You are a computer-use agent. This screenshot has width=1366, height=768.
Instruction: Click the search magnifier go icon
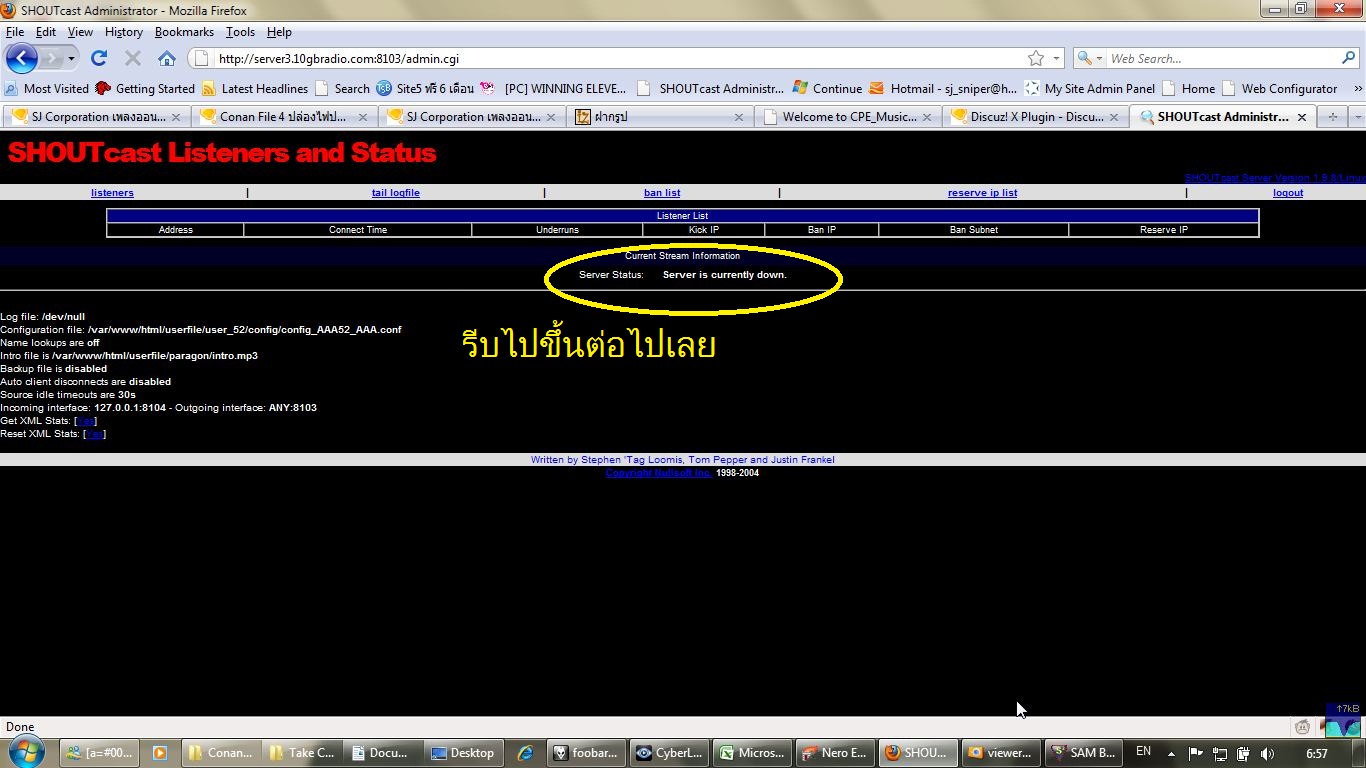[x=1348, y=58]
